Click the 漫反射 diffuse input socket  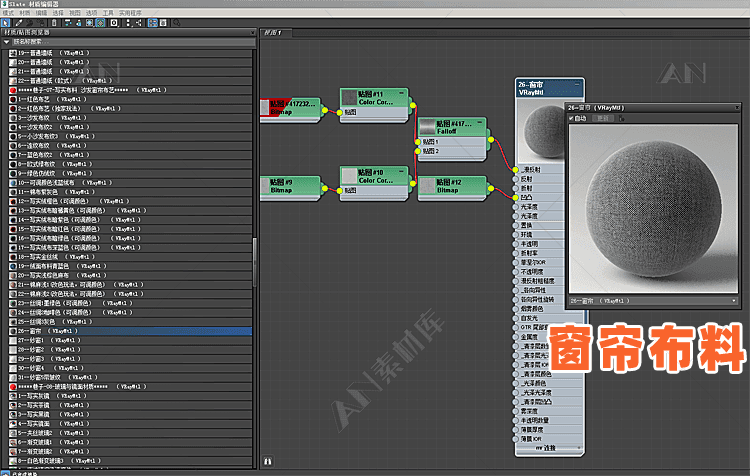coord(514,170)
